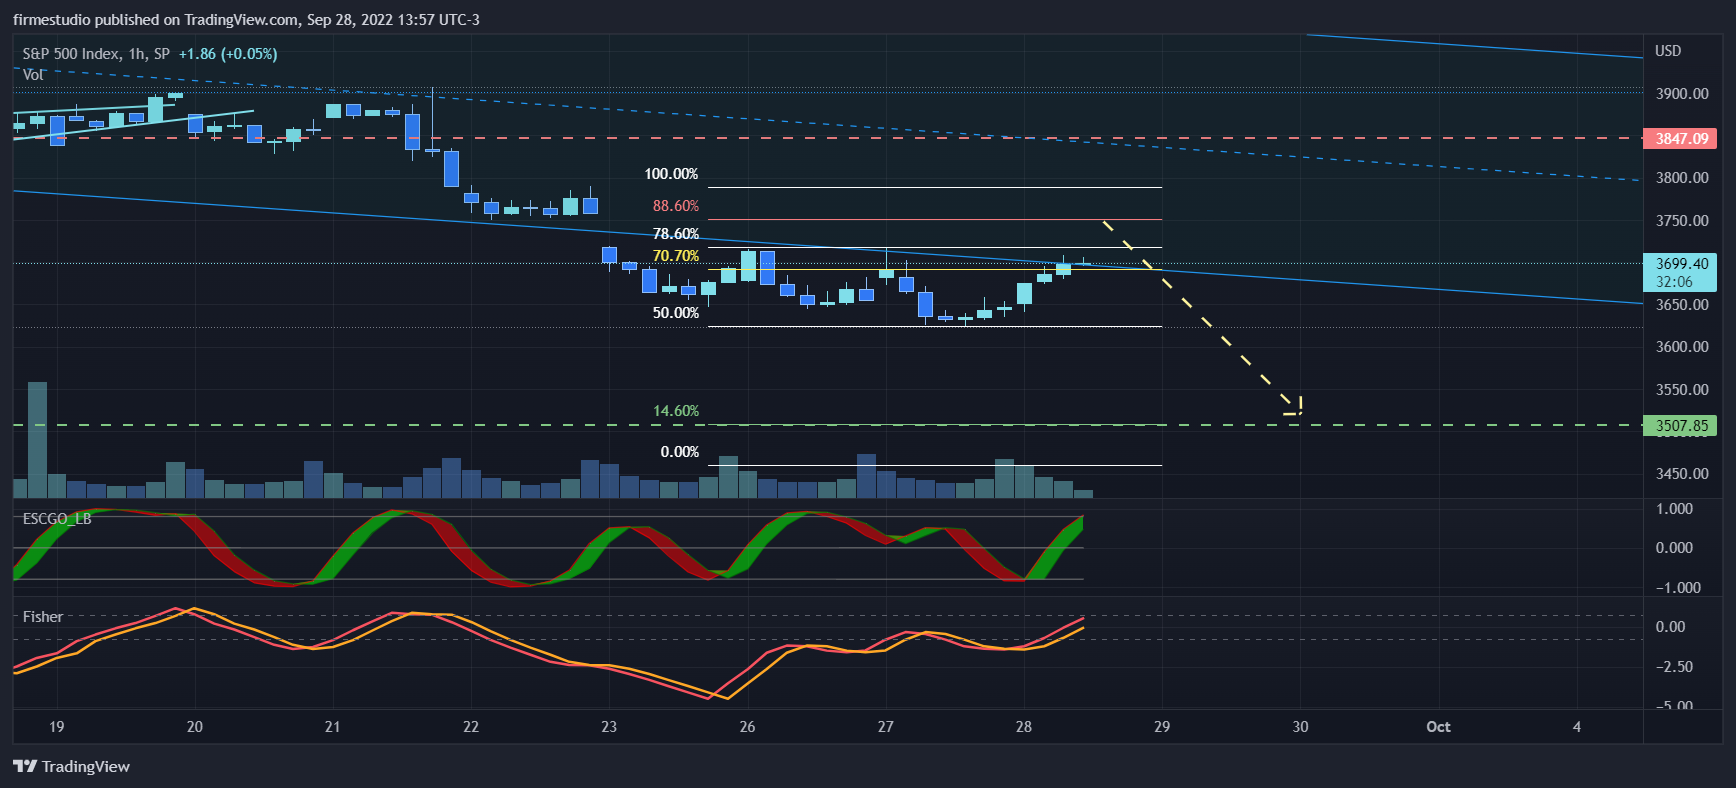1736x788 pixels.
Task: Click date 29 on time axis
Action: coord(1162,727)
